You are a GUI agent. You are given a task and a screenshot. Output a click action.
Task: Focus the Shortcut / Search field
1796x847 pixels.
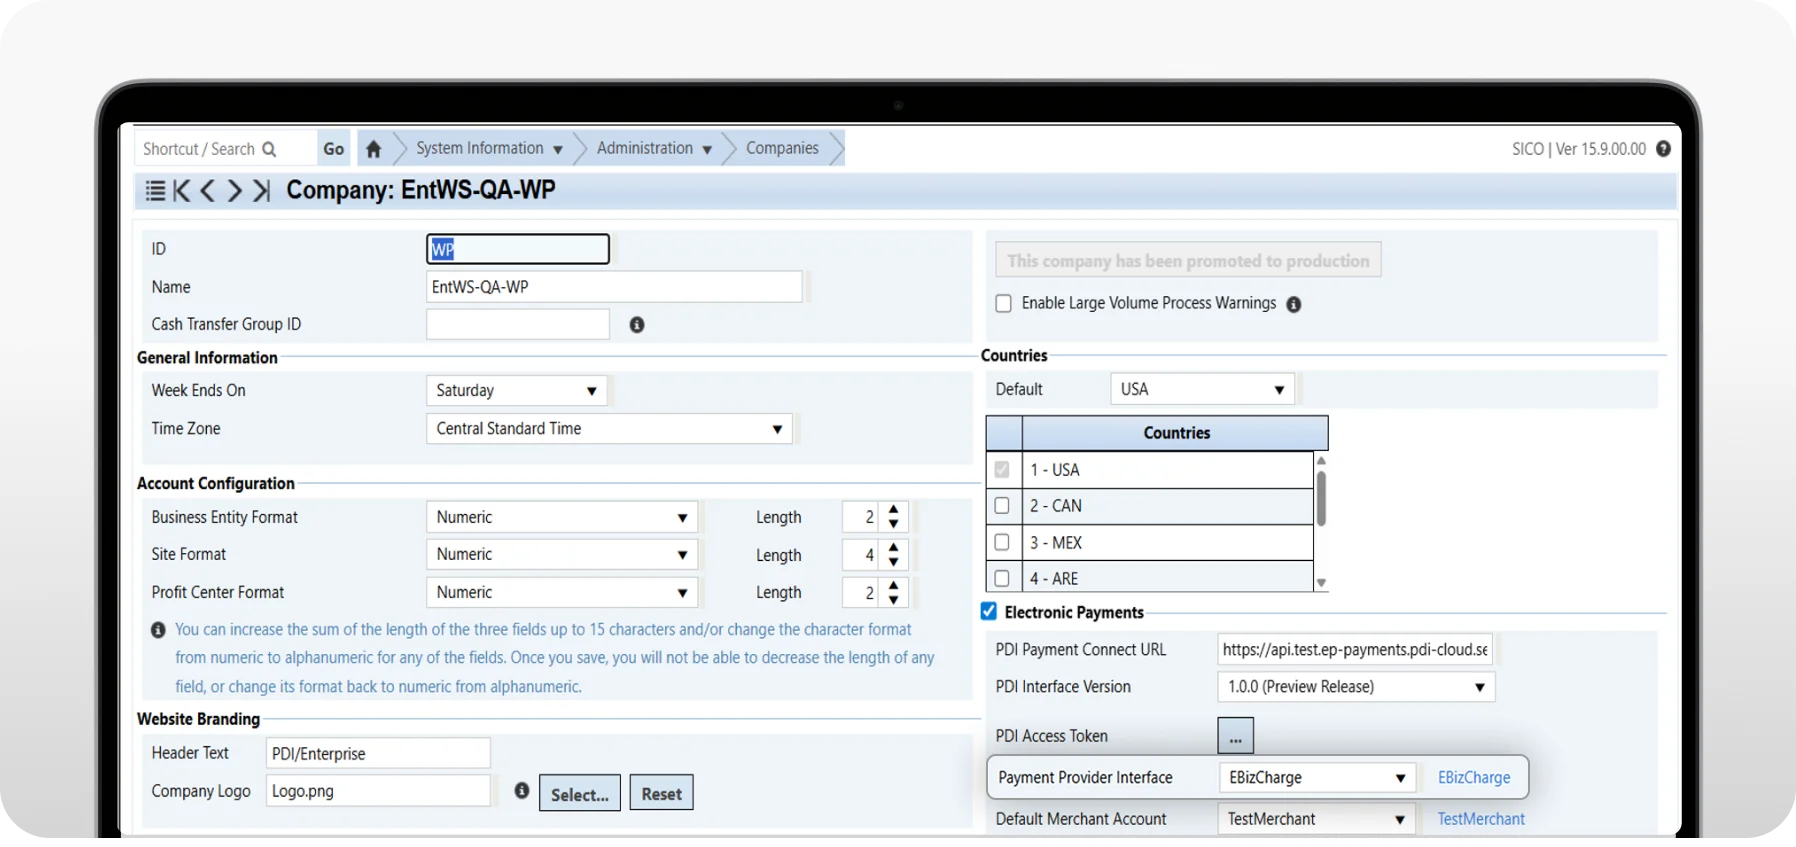[225, 149]
